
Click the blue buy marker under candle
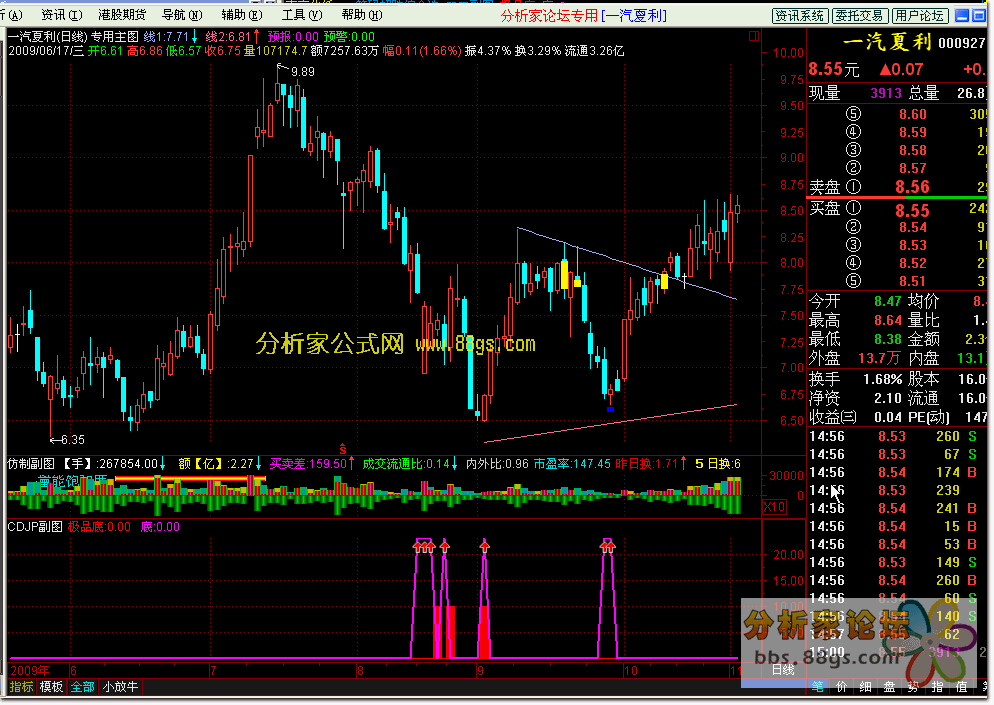610,408
